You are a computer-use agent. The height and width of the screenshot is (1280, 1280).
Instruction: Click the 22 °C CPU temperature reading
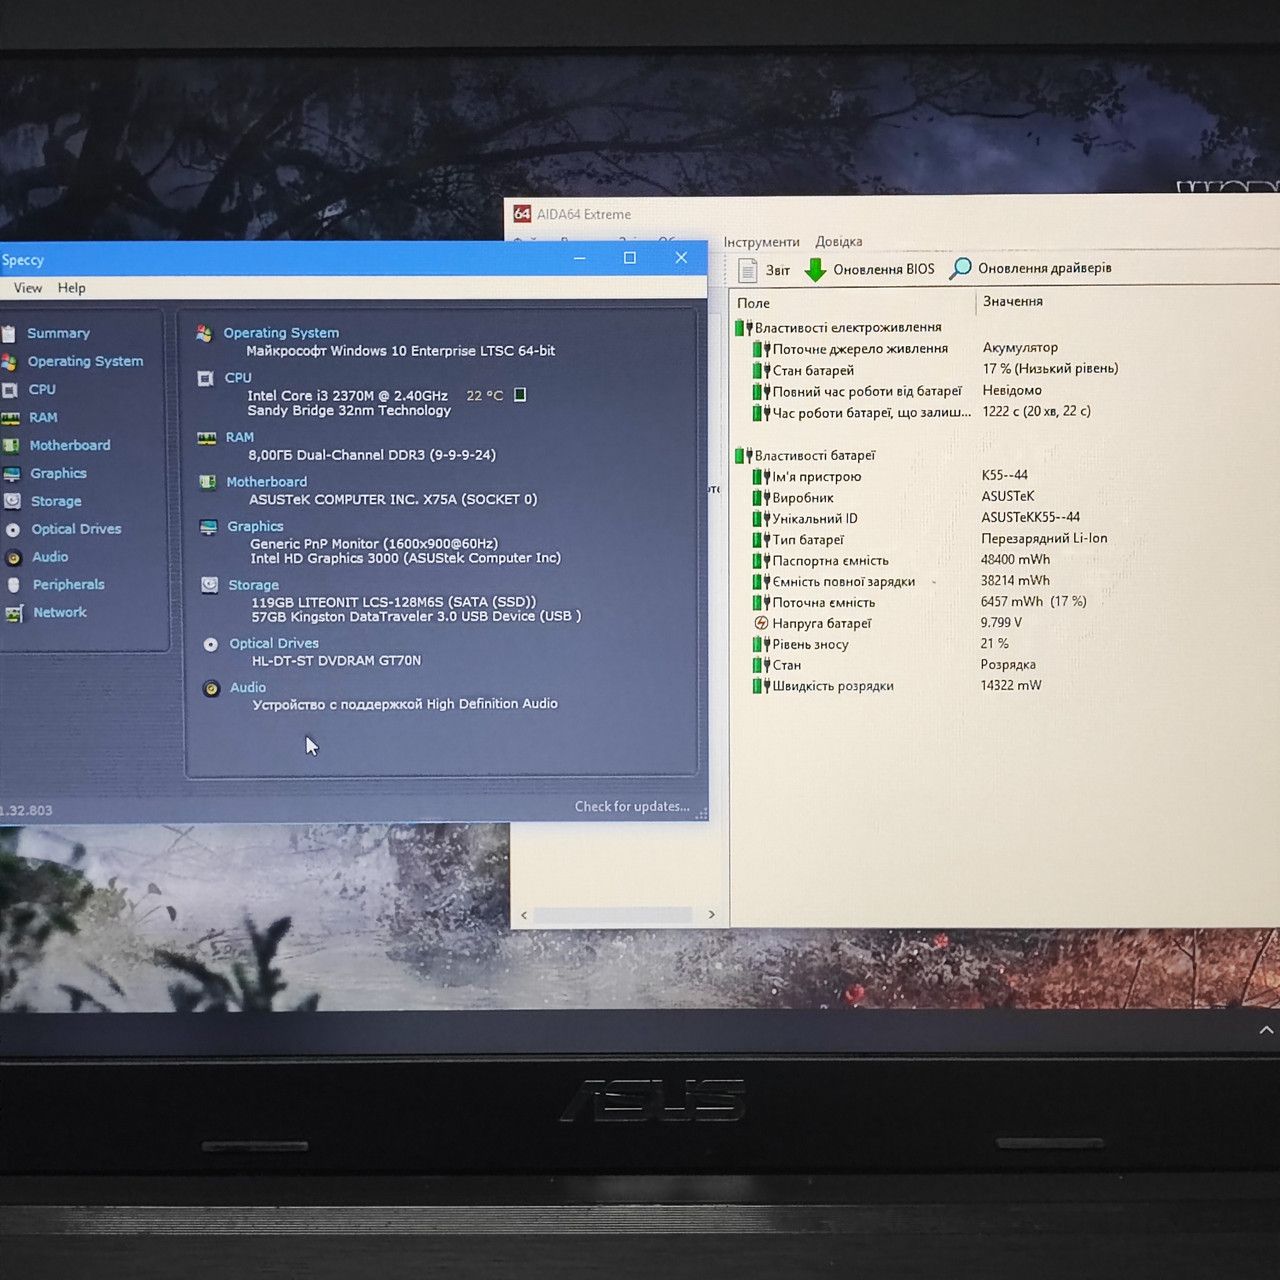[x=485, y=396]
